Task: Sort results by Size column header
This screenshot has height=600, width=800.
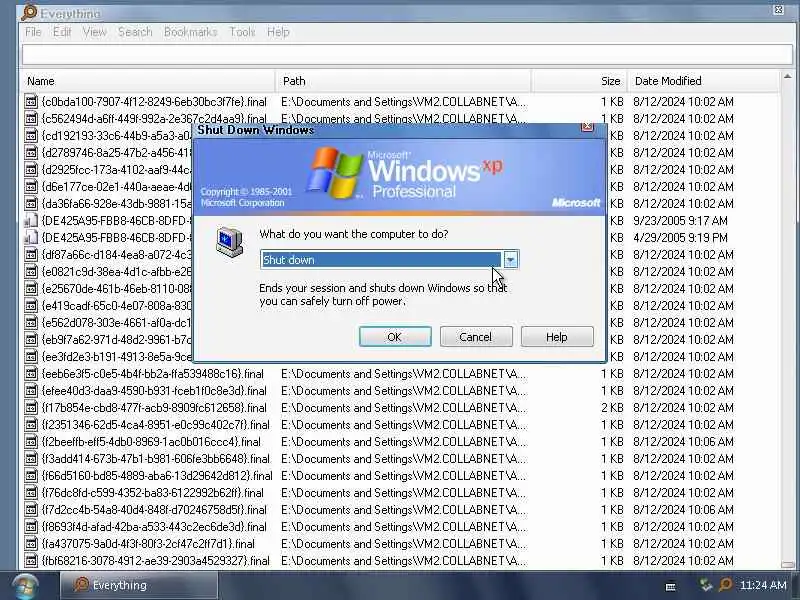Action: [579, 81]
